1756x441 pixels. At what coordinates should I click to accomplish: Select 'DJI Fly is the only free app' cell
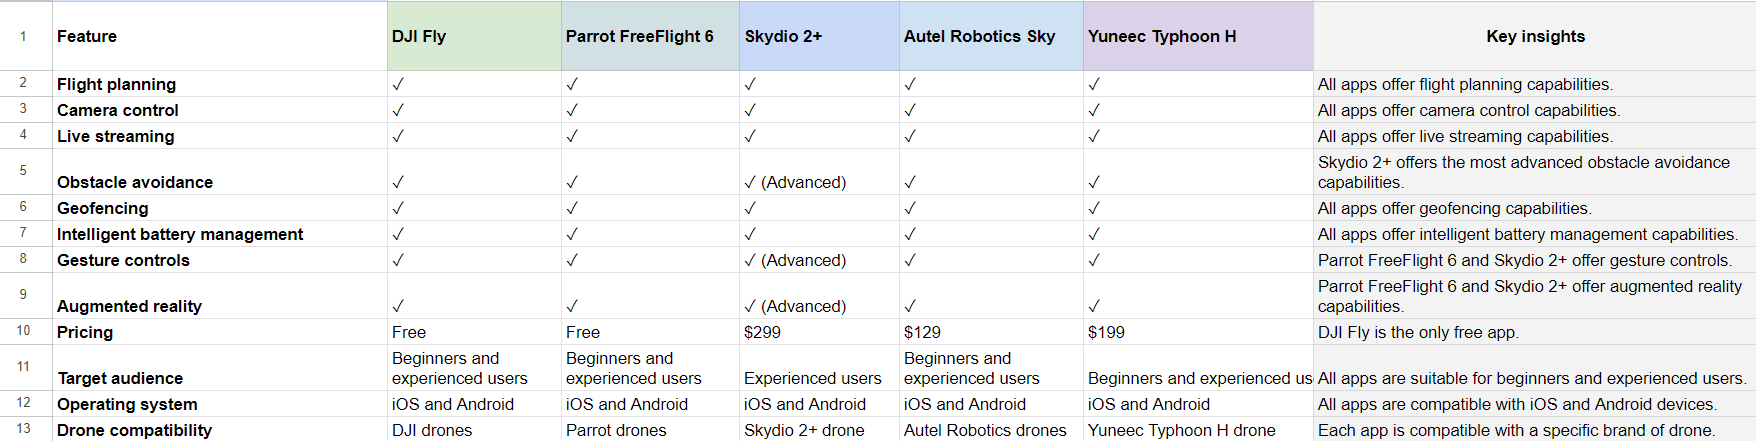click(1535, 332)
